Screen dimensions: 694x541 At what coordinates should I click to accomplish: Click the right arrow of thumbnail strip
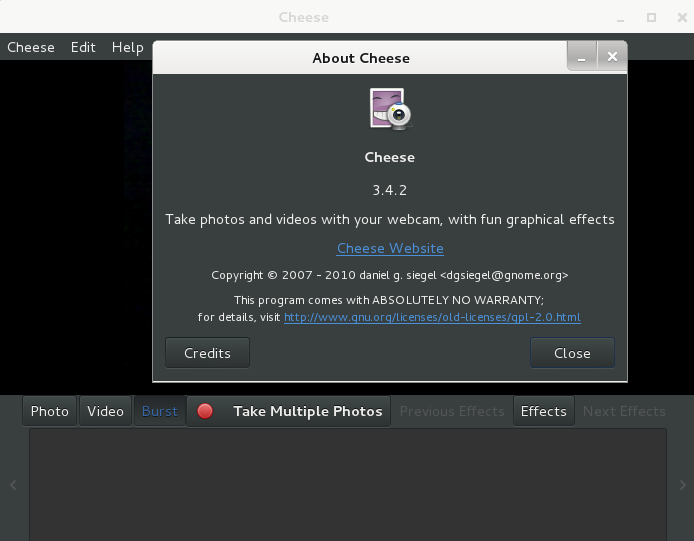coord(682,485)
